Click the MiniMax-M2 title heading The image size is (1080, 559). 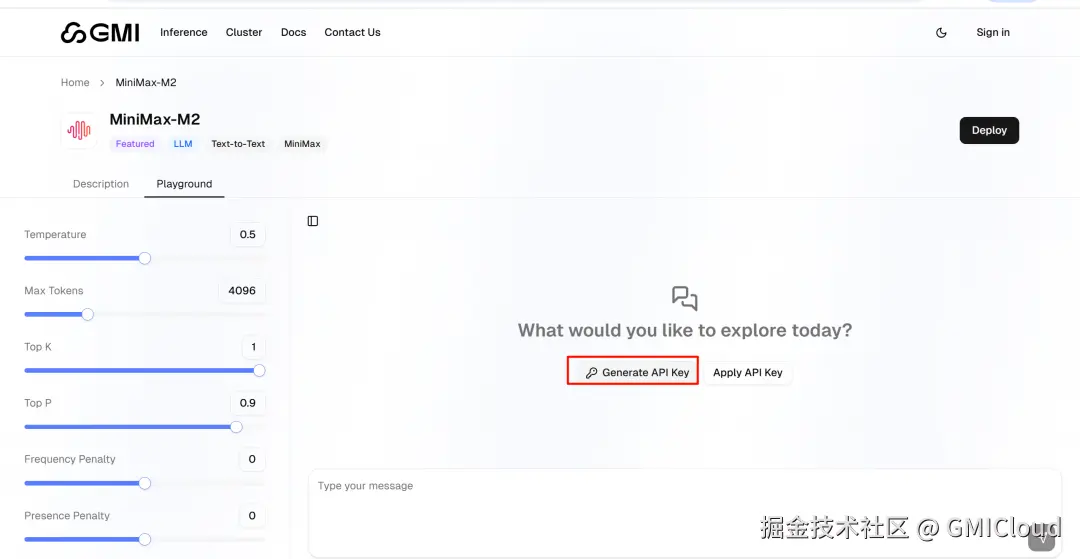click(x=155, y=119)
